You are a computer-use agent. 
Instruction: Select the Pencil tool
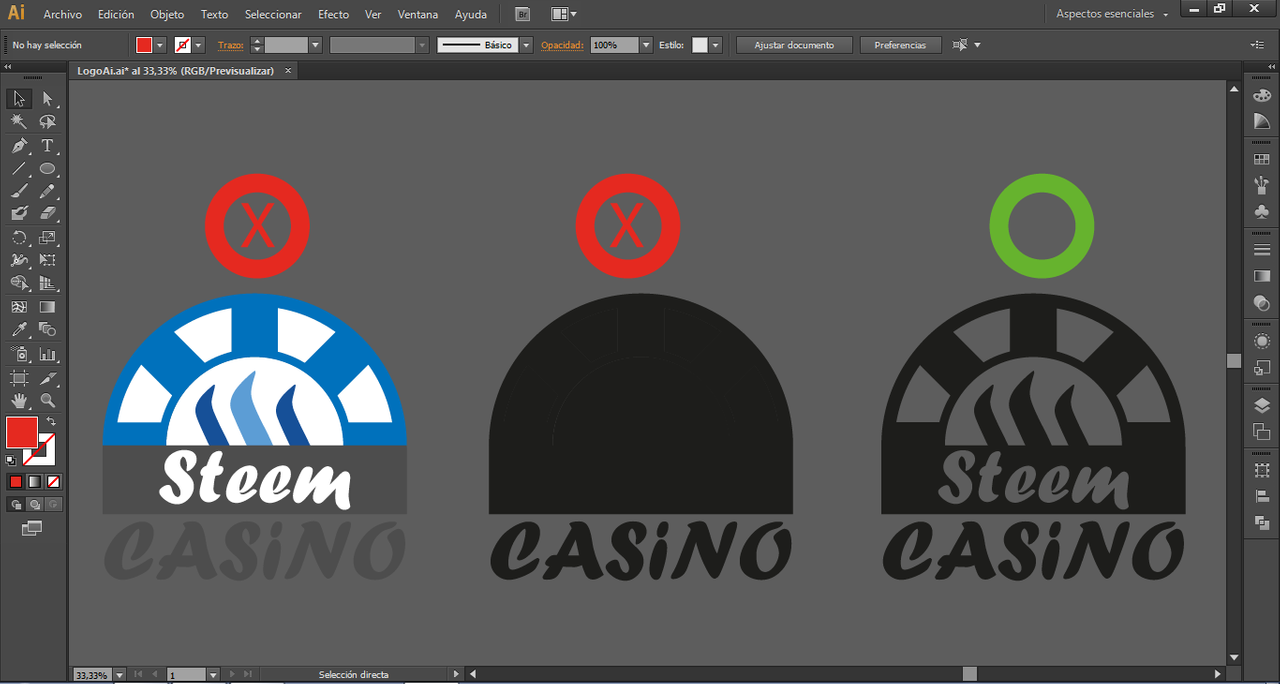click(47, 191)
